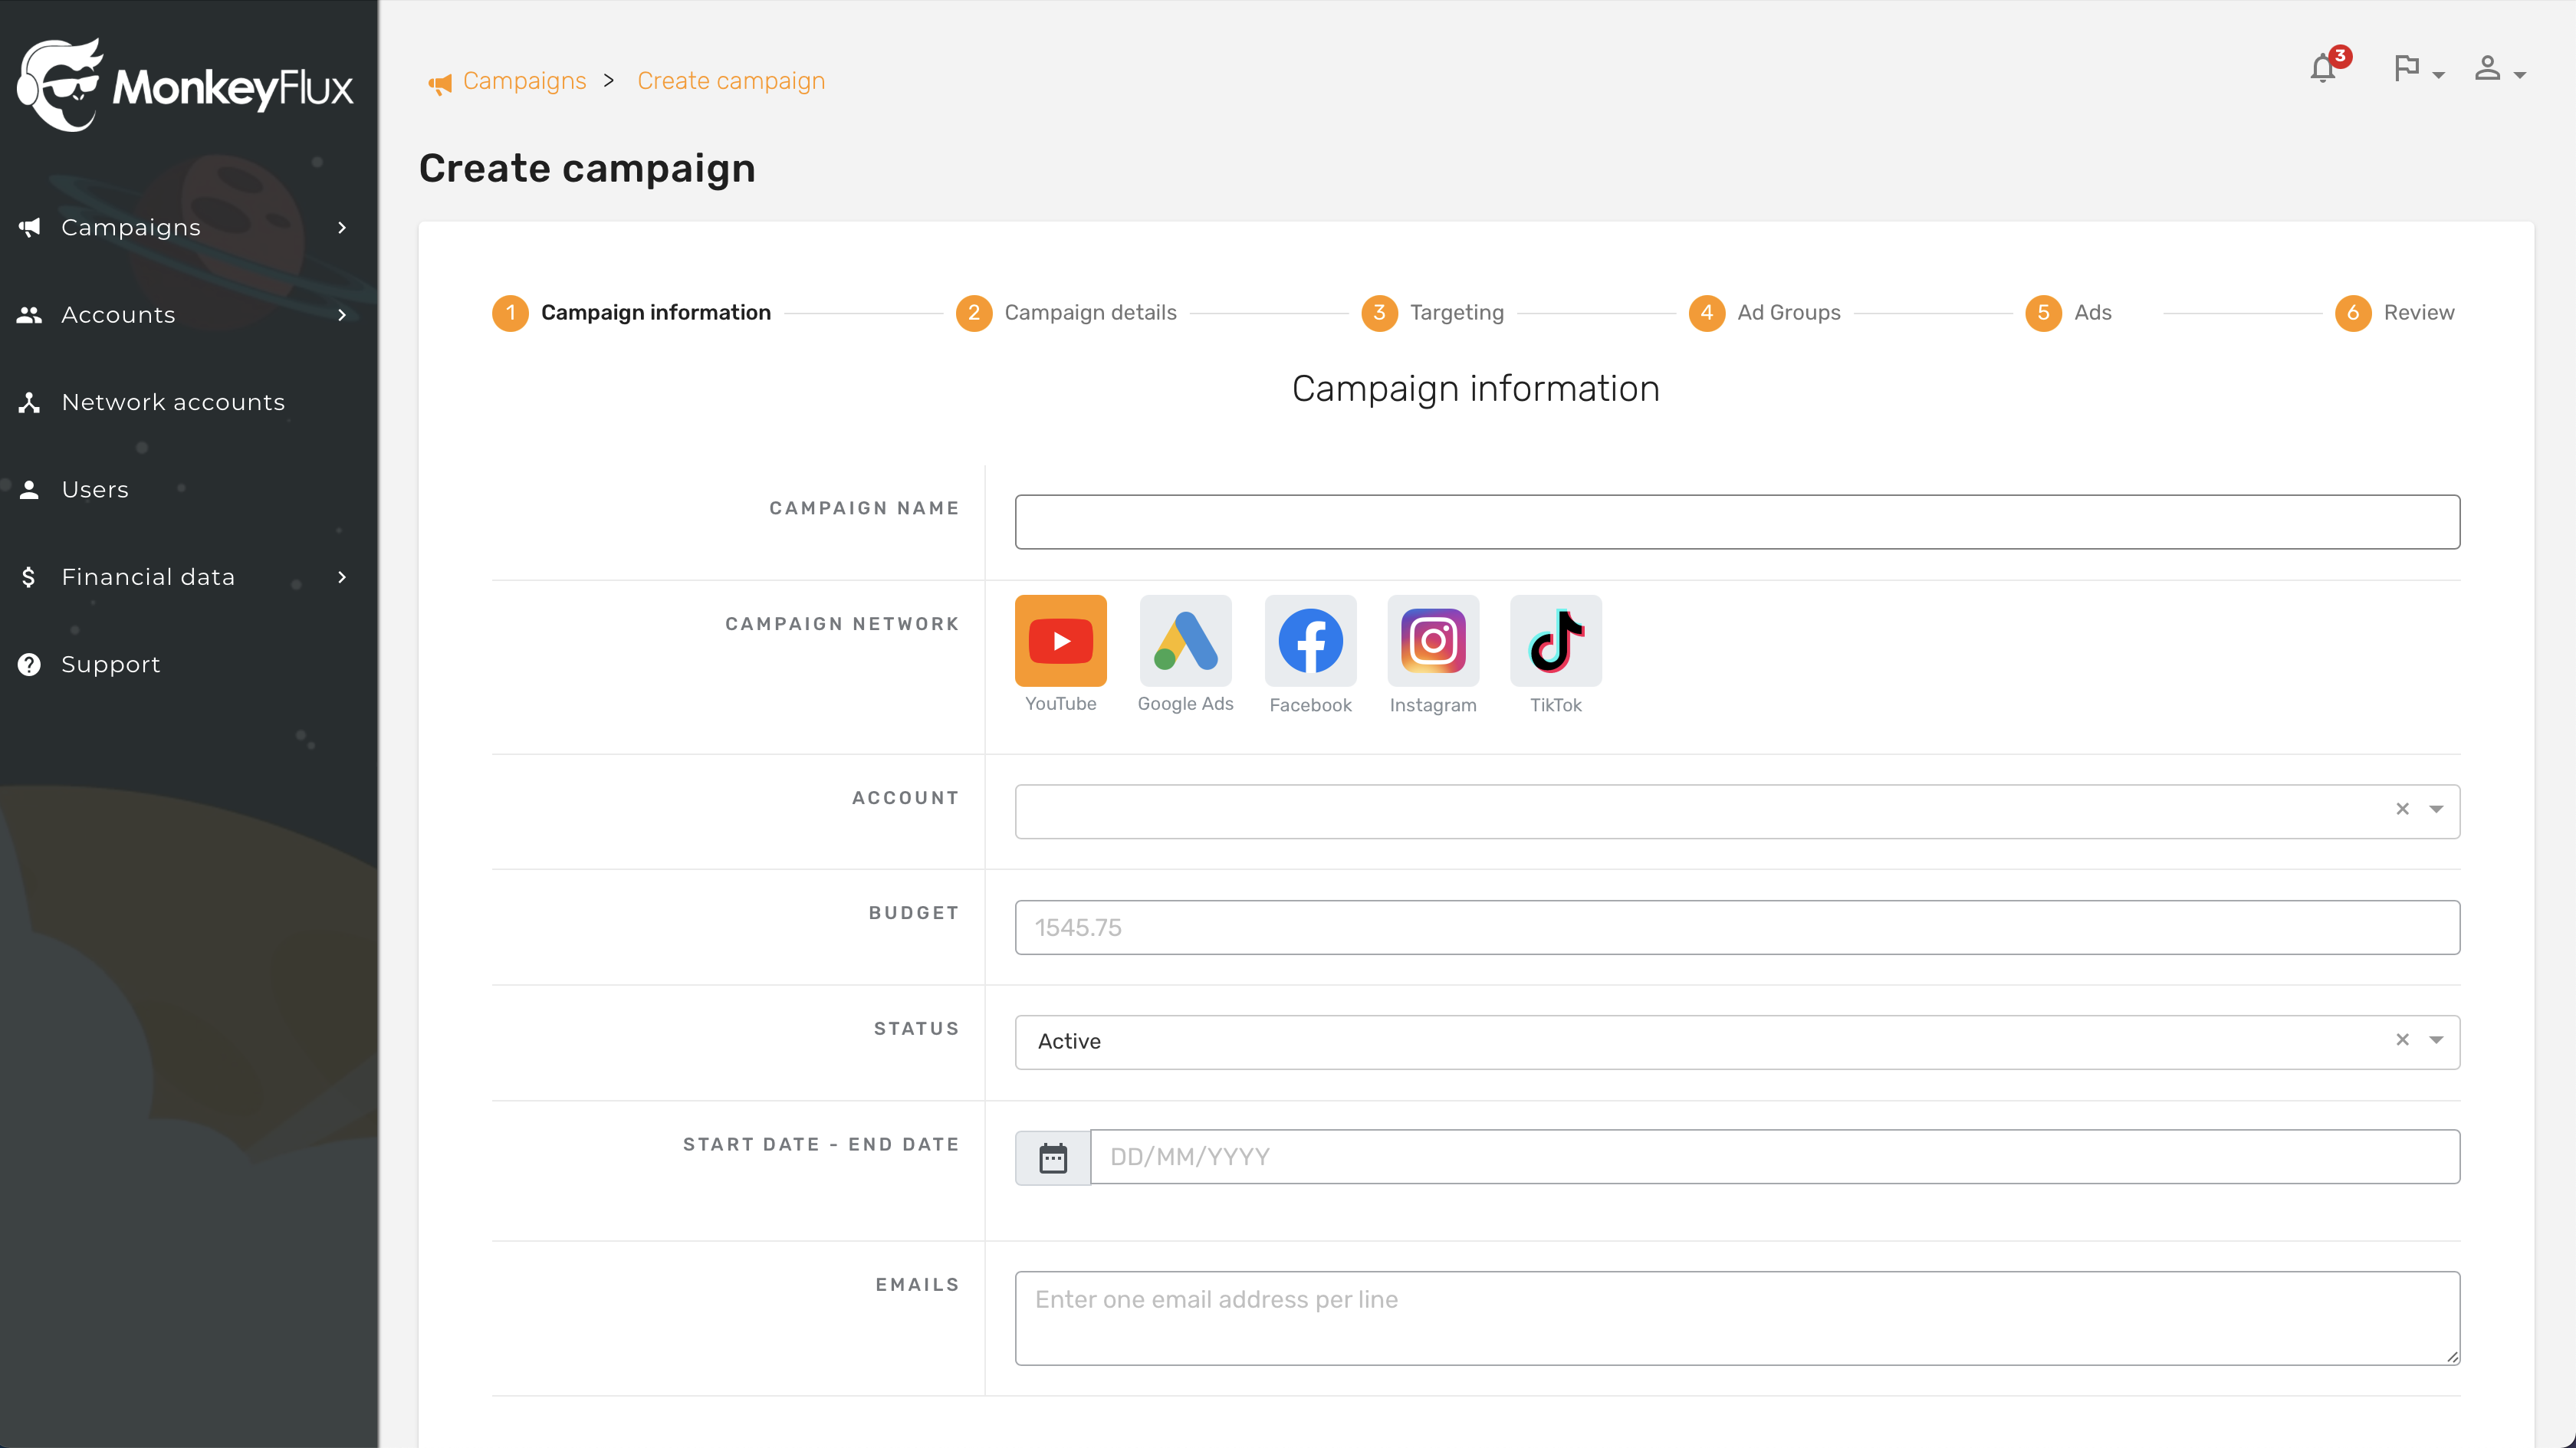Expand the Status dropdown arrow

[x=2436, y=1040]
